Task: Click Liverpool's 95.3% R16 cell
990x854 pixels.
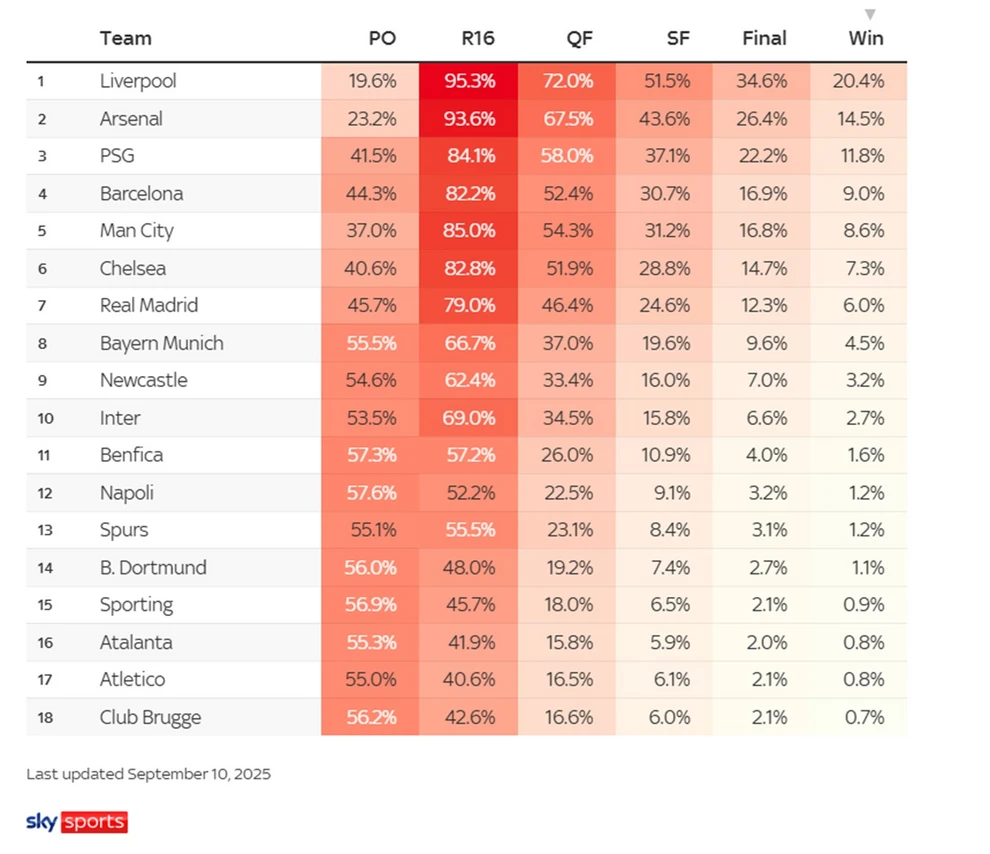Action: [x=471, y=81]
